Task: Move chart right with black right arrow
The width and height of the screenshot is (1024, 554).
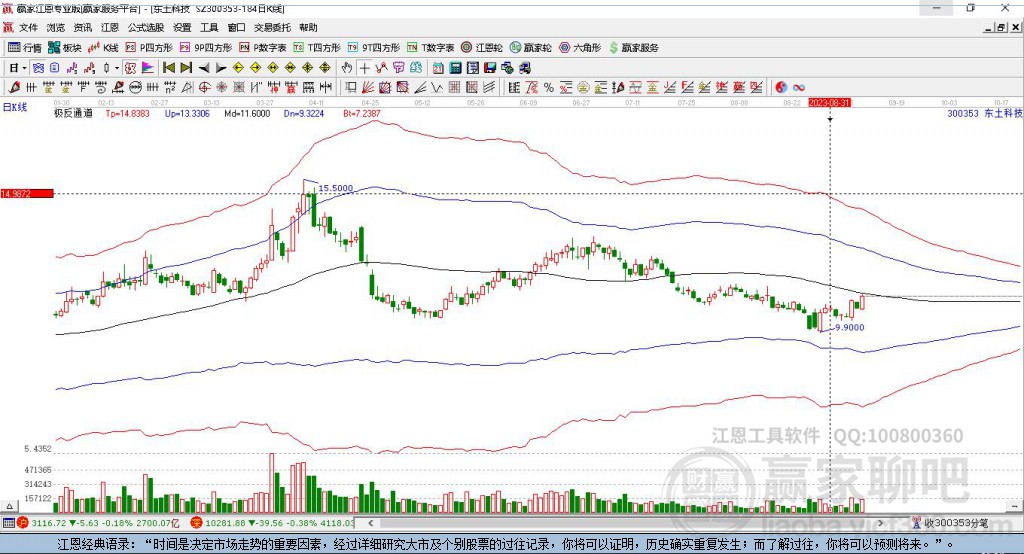Action: [x=221, y=68]
